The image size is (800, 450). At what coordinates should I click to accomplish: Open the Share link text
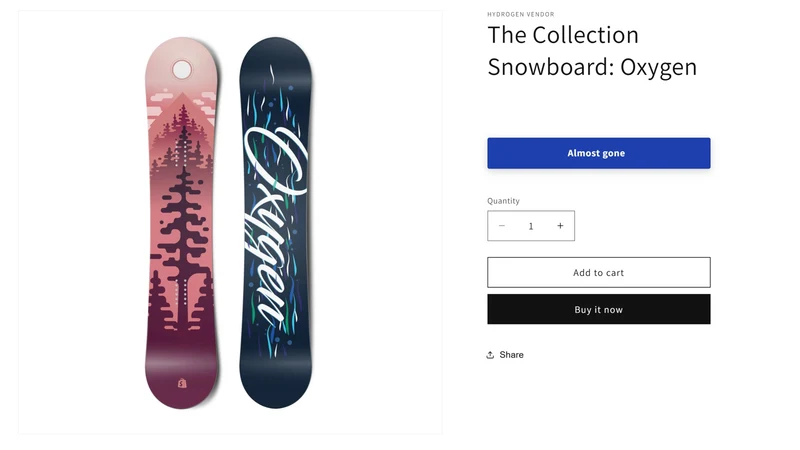(x=511, y=355)
